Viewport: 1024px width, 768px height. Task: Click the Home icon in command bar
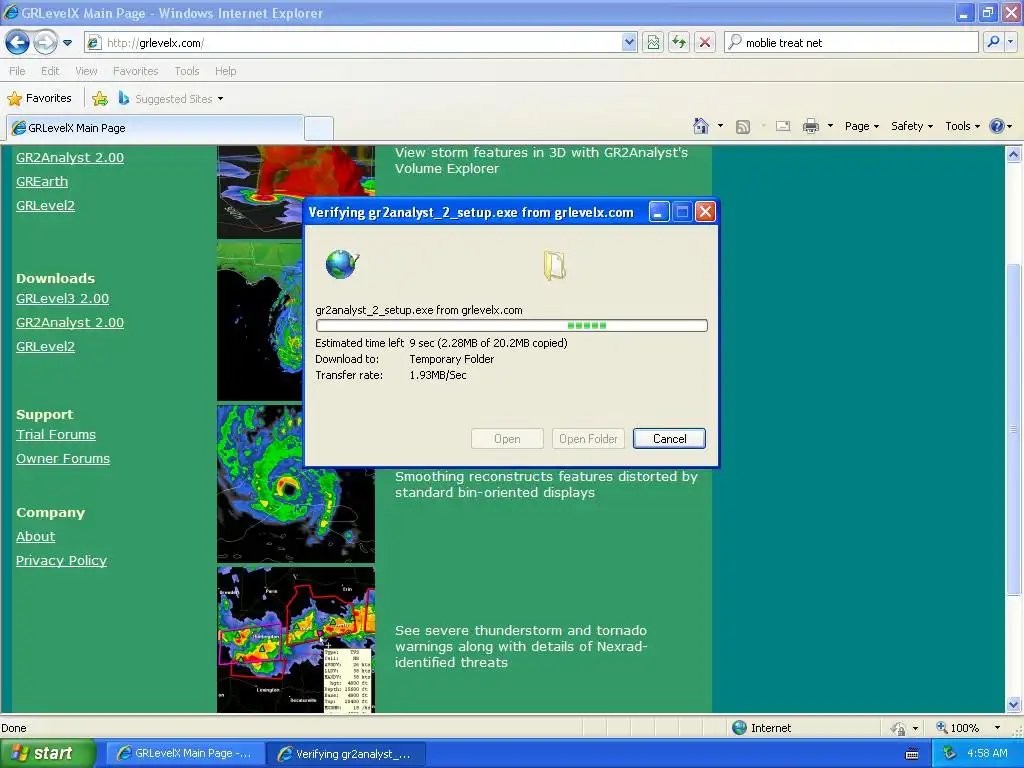pyautogui.click(x=701, y=126)
